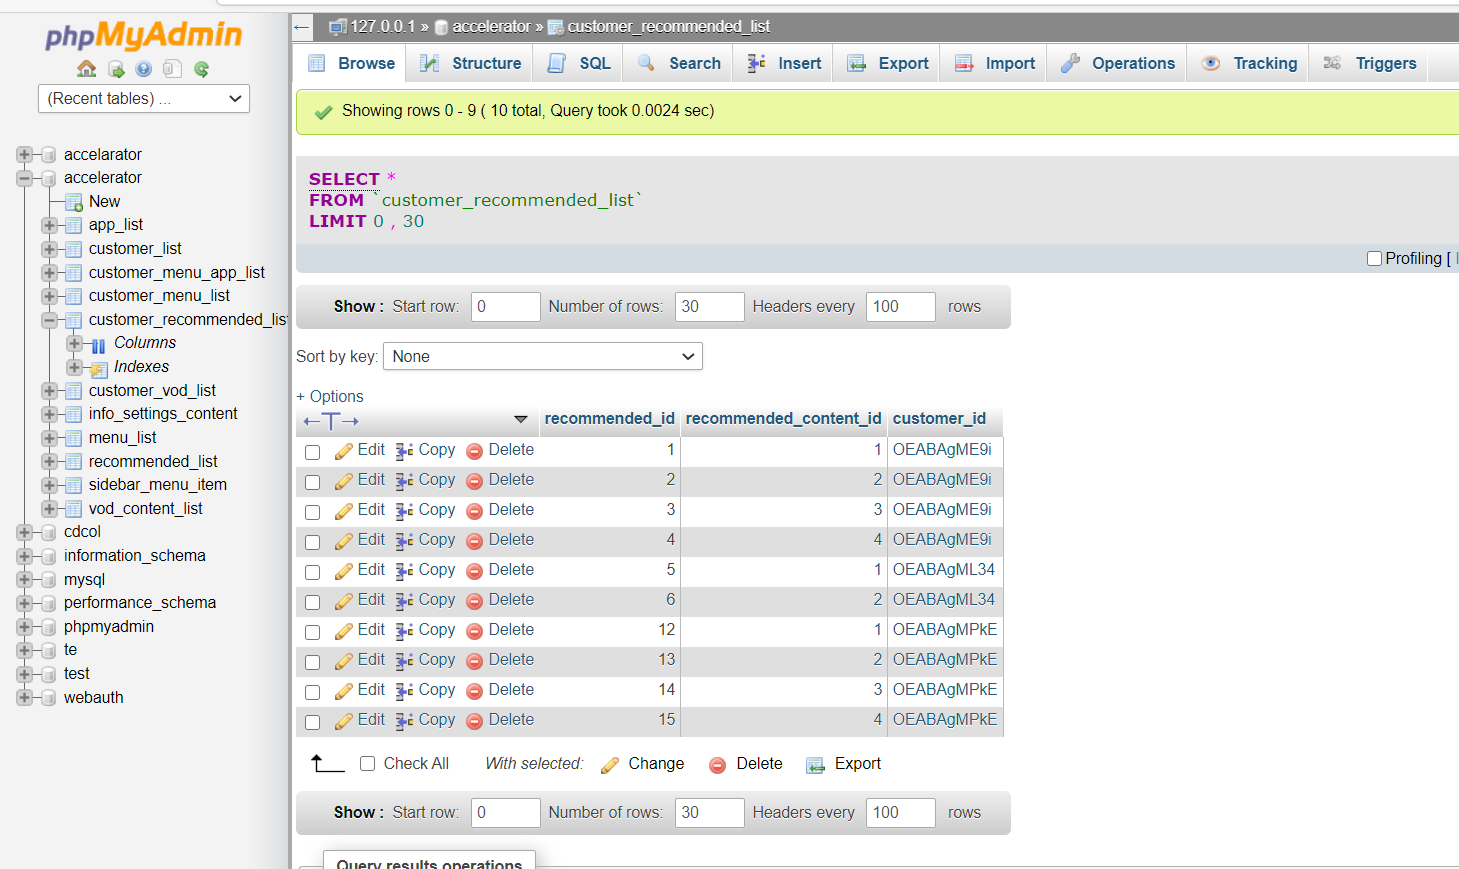The image size is (1459, 869).
Task: Click the collapse panel arrow left of 127.0.0.1
Action: (x=302, y=27)
